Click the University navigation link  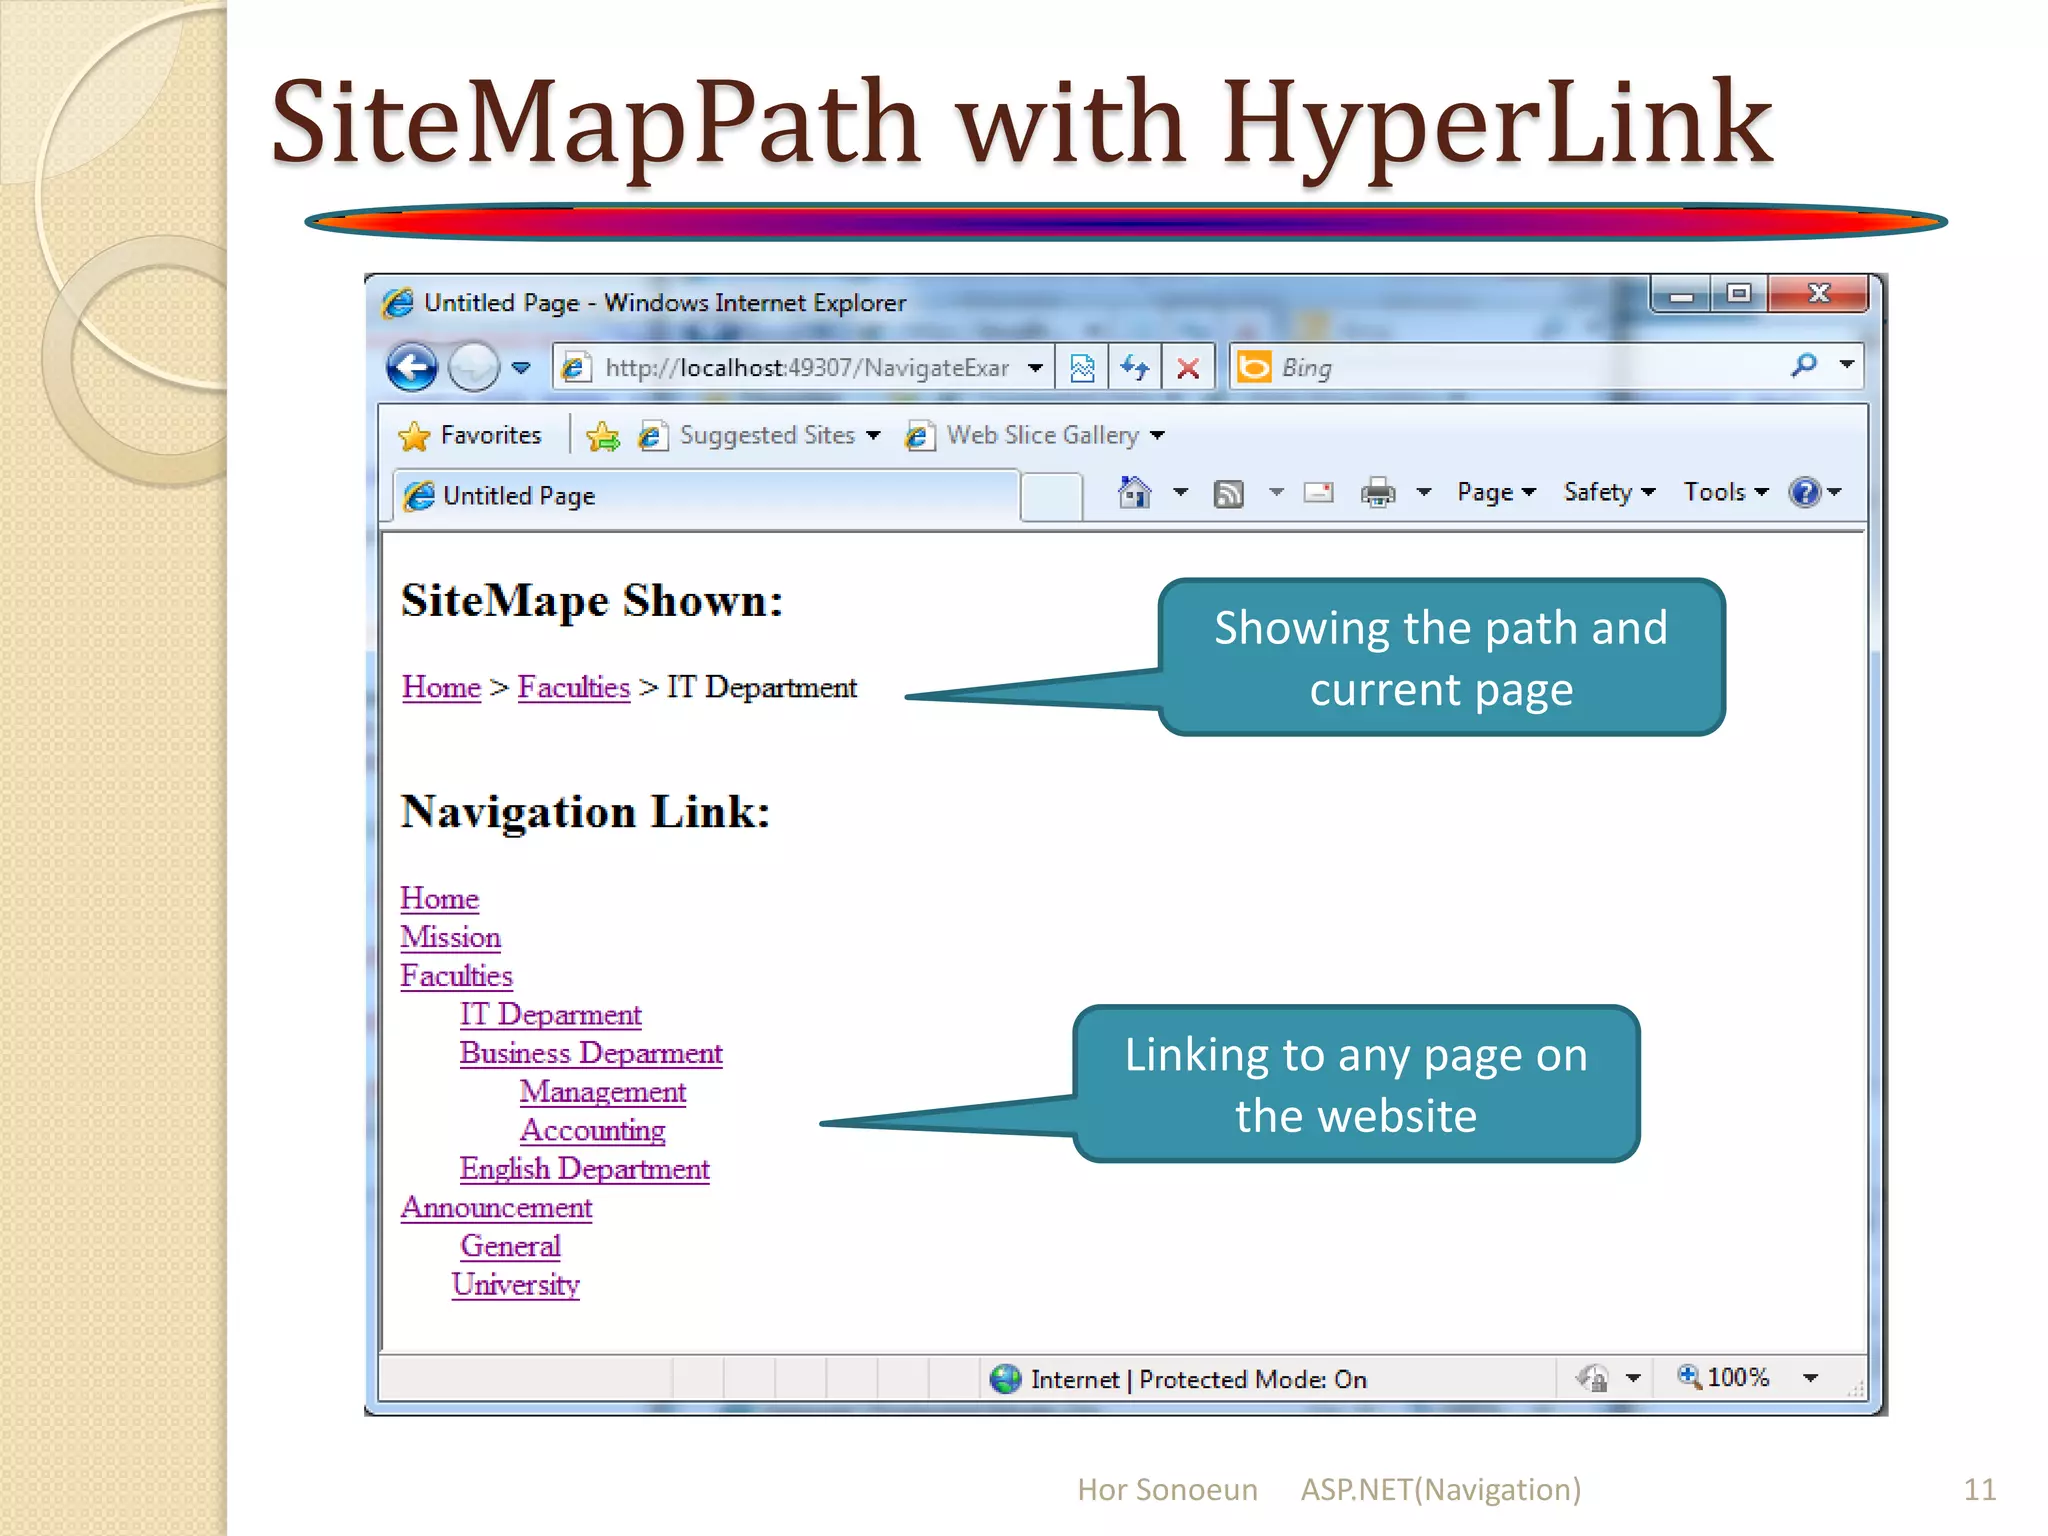[515, 1285]
